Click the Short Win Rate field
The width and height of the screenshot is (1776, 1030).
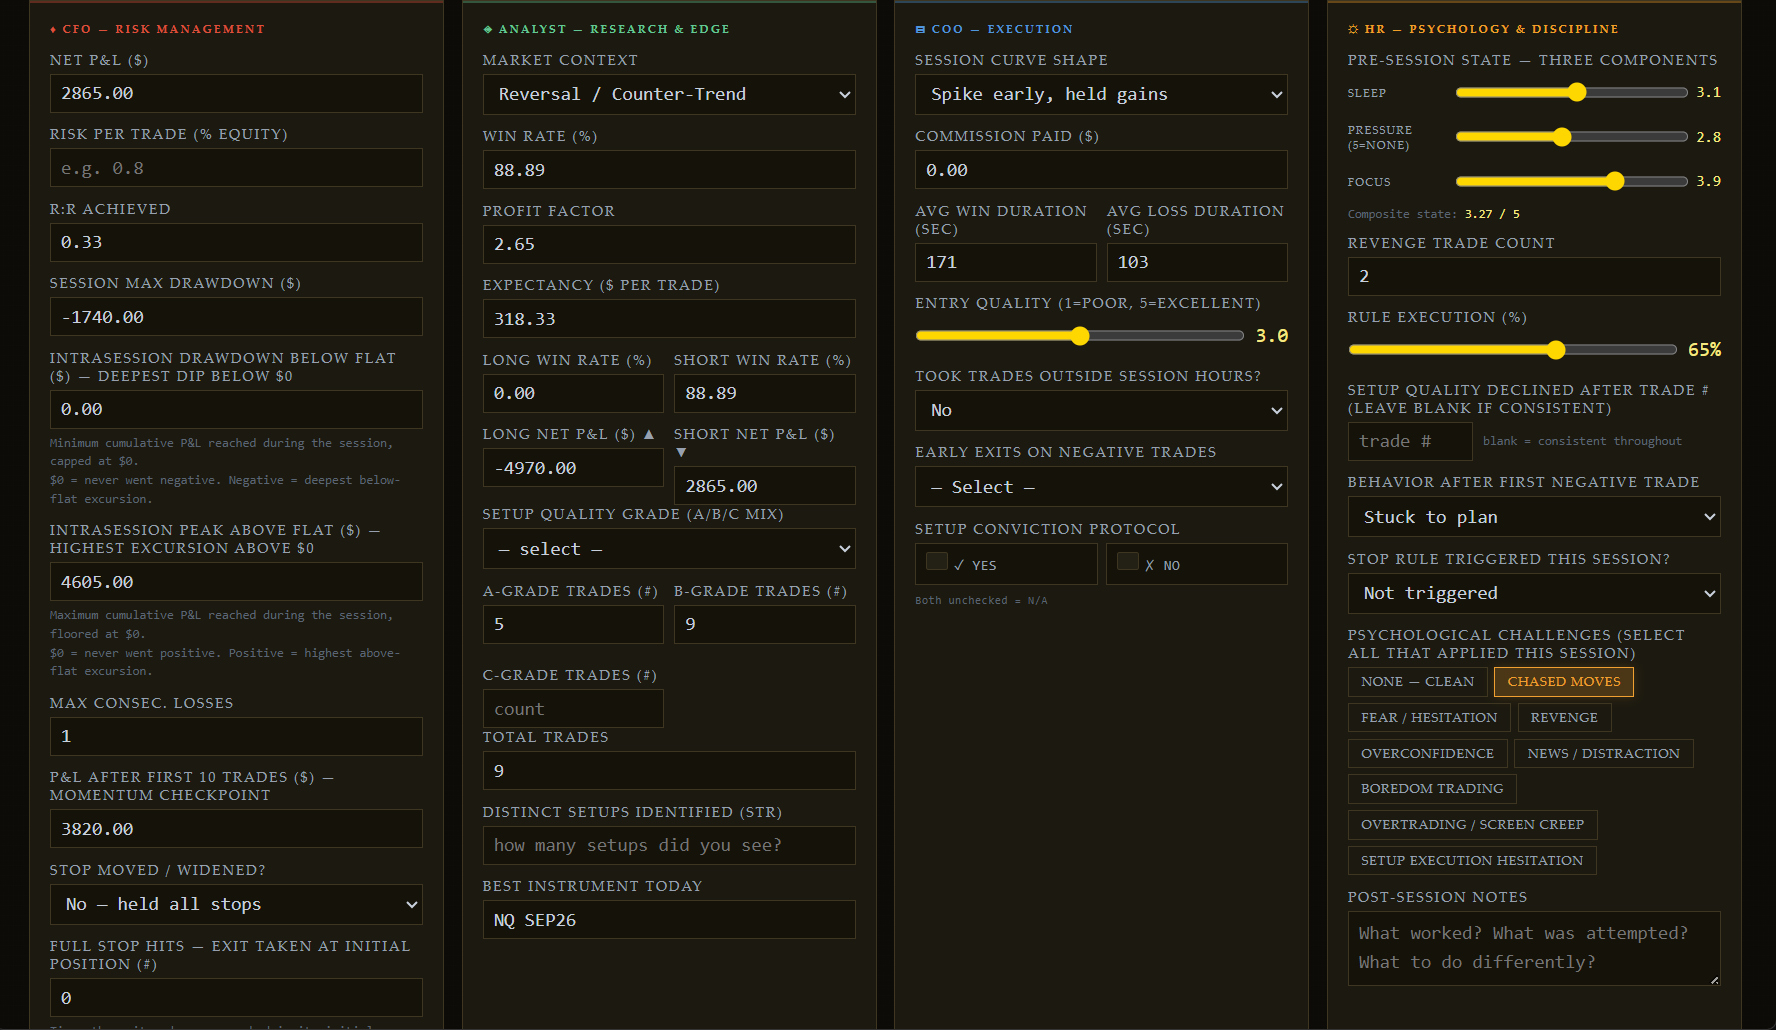pos(764,393)
